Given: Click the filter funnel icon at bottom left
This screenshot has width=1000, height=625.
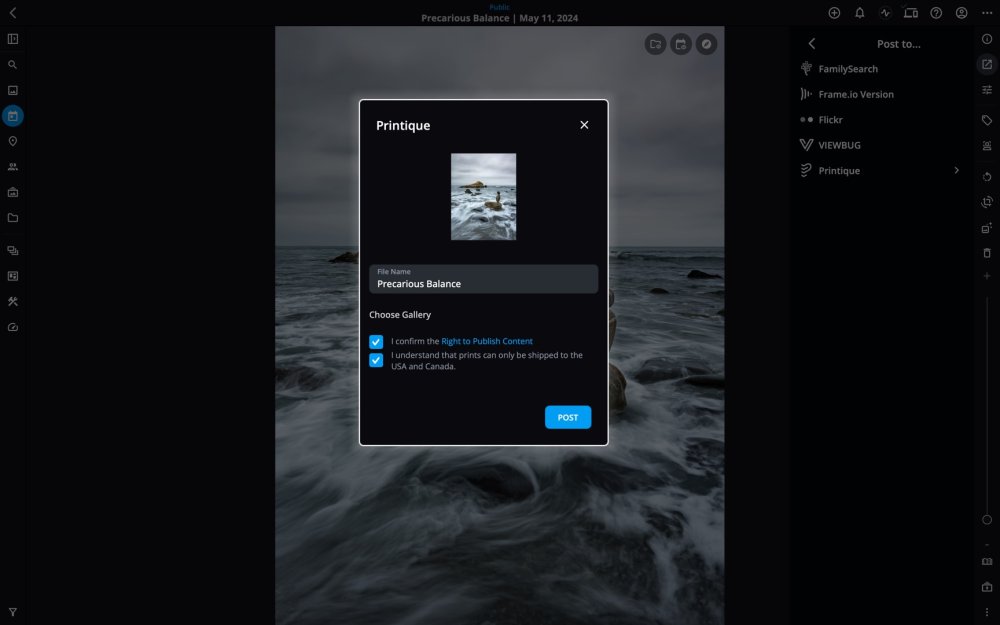Looking at the screenshot, I should 13,612.
